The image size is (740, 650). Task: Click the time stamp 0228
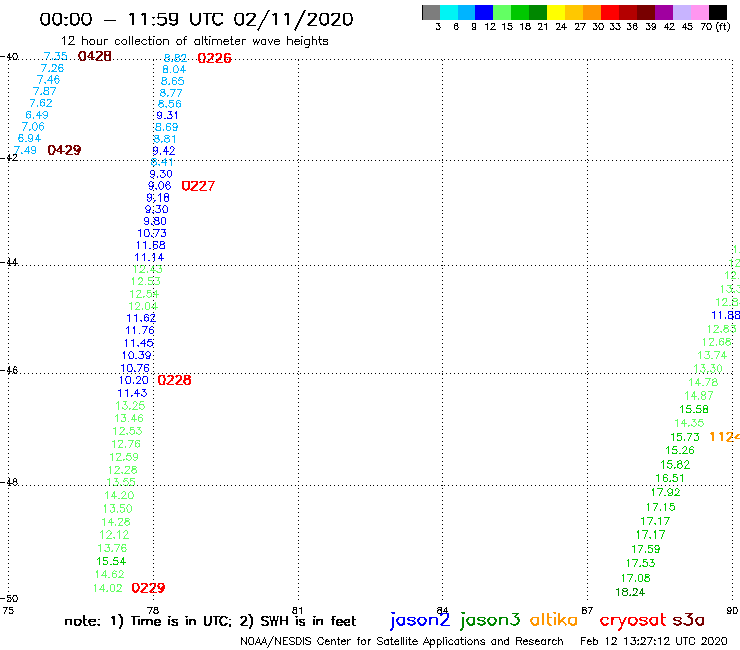tap(175, 380)
